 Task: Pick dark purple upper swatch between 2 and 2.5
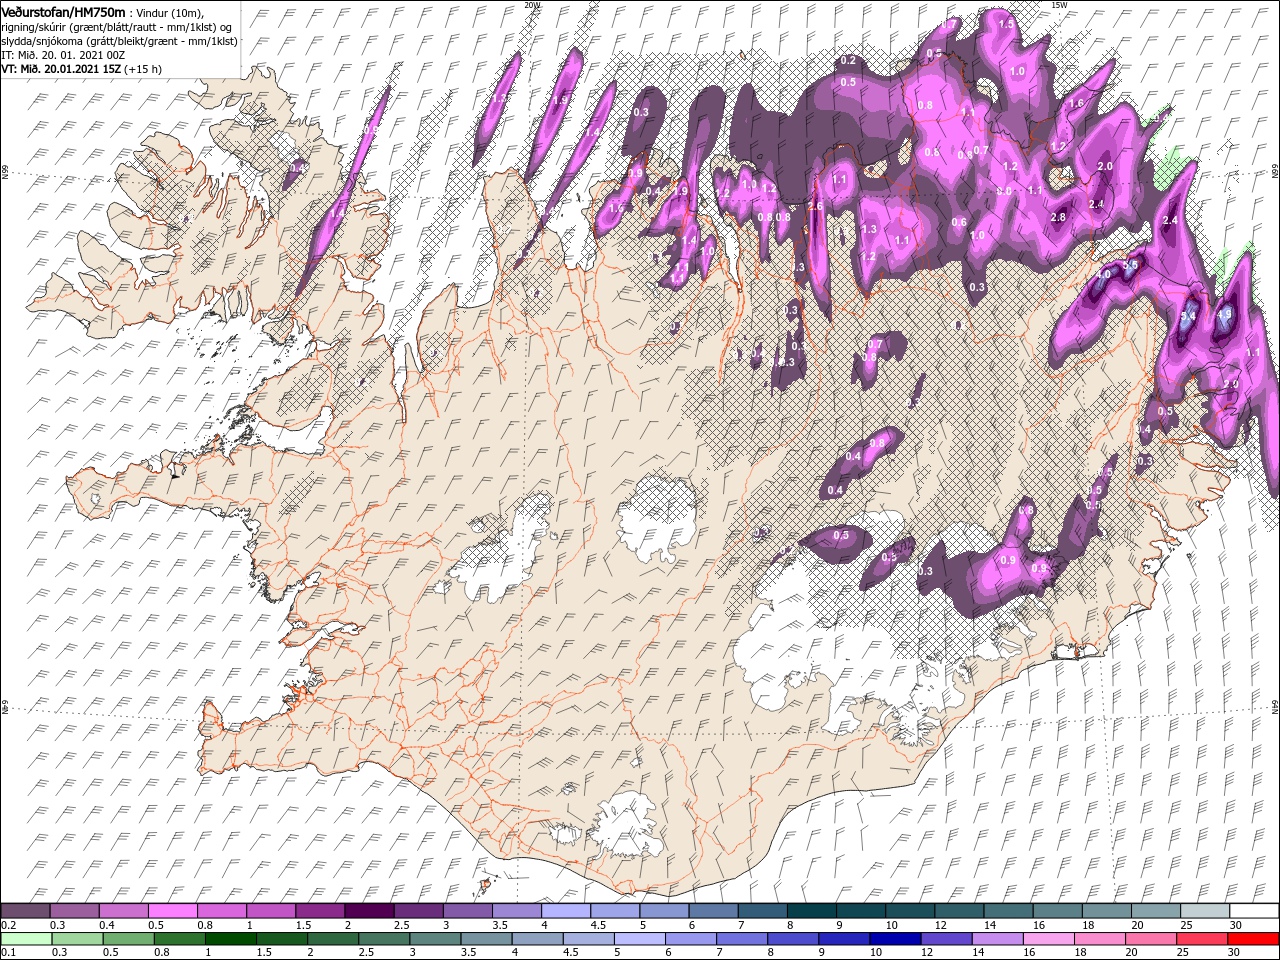pyautogui.click(x=369, y=910)
